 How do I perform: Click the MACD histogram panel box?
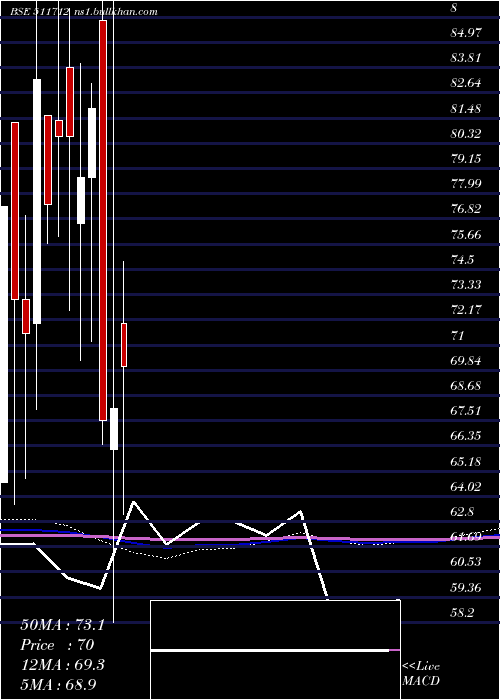click(x=275, y=650)
